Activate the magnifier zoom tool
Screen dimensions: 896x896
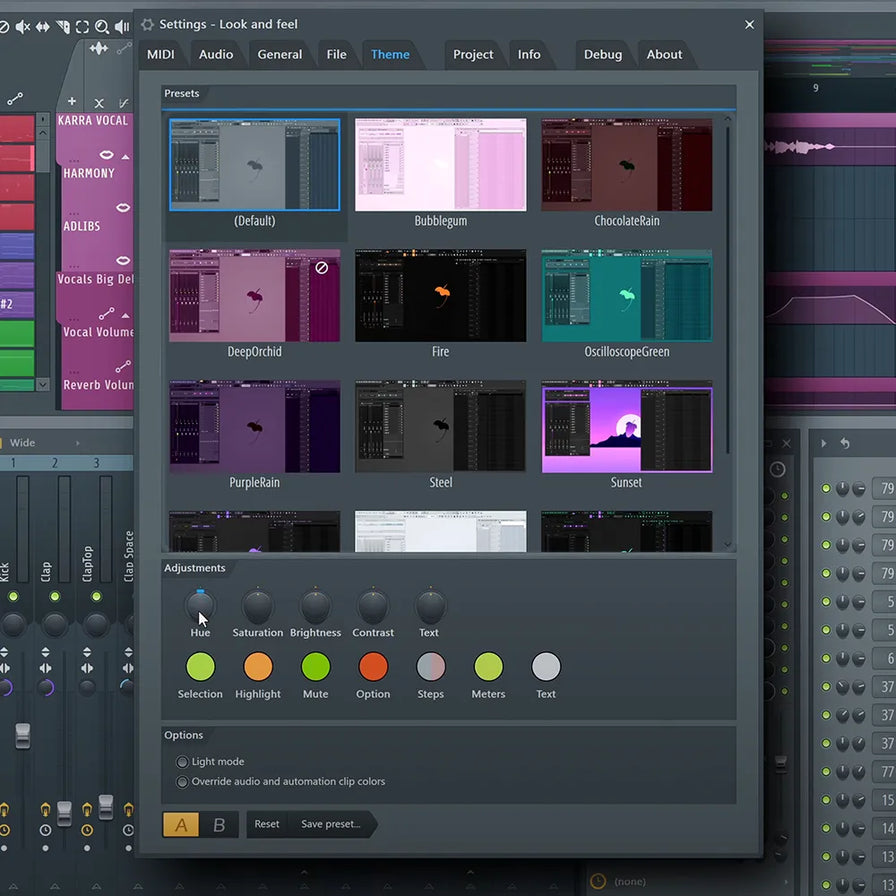tap(102, 27)
